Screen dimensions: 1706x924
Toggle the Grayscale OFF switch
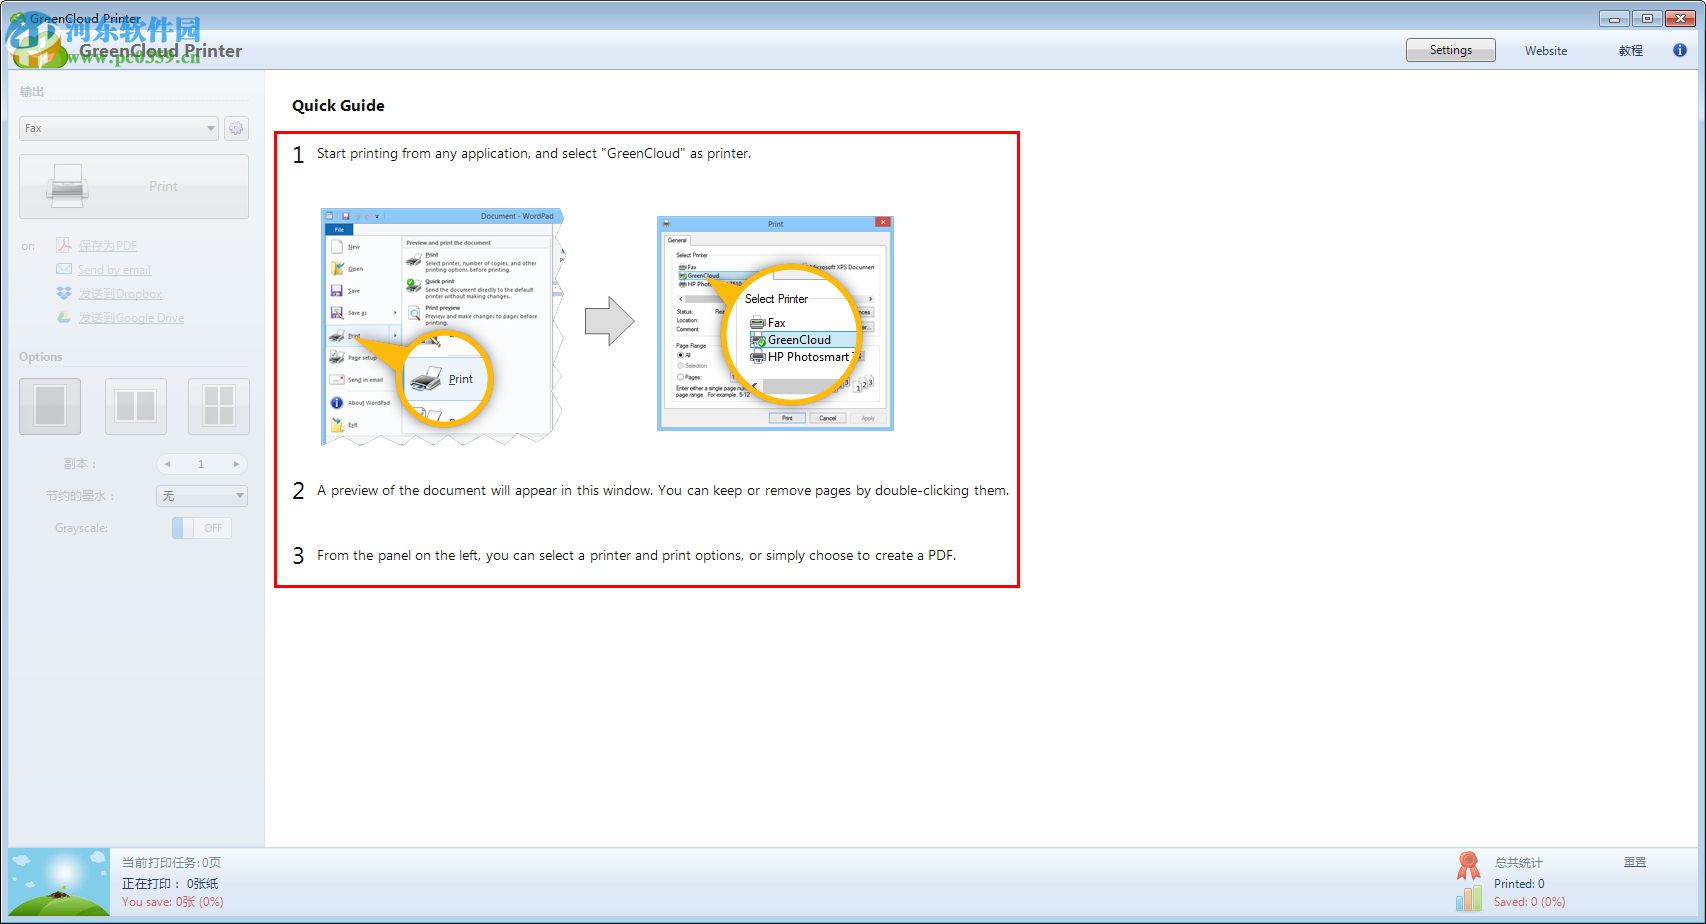[x=202, y=528]
